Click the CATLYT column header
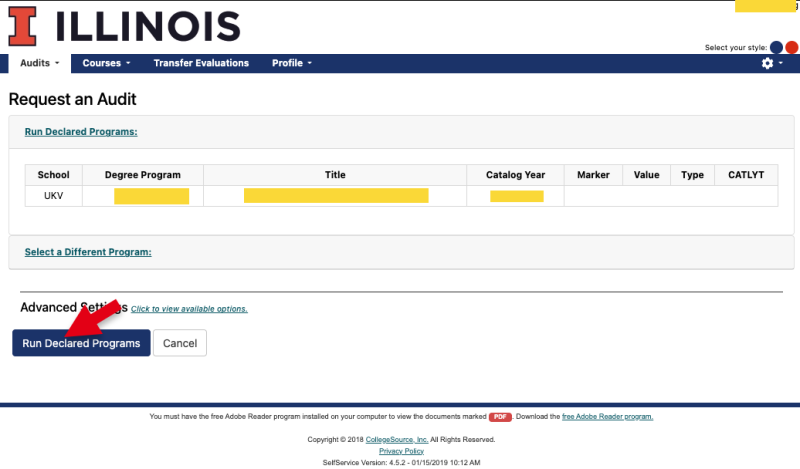 point(746,175)
